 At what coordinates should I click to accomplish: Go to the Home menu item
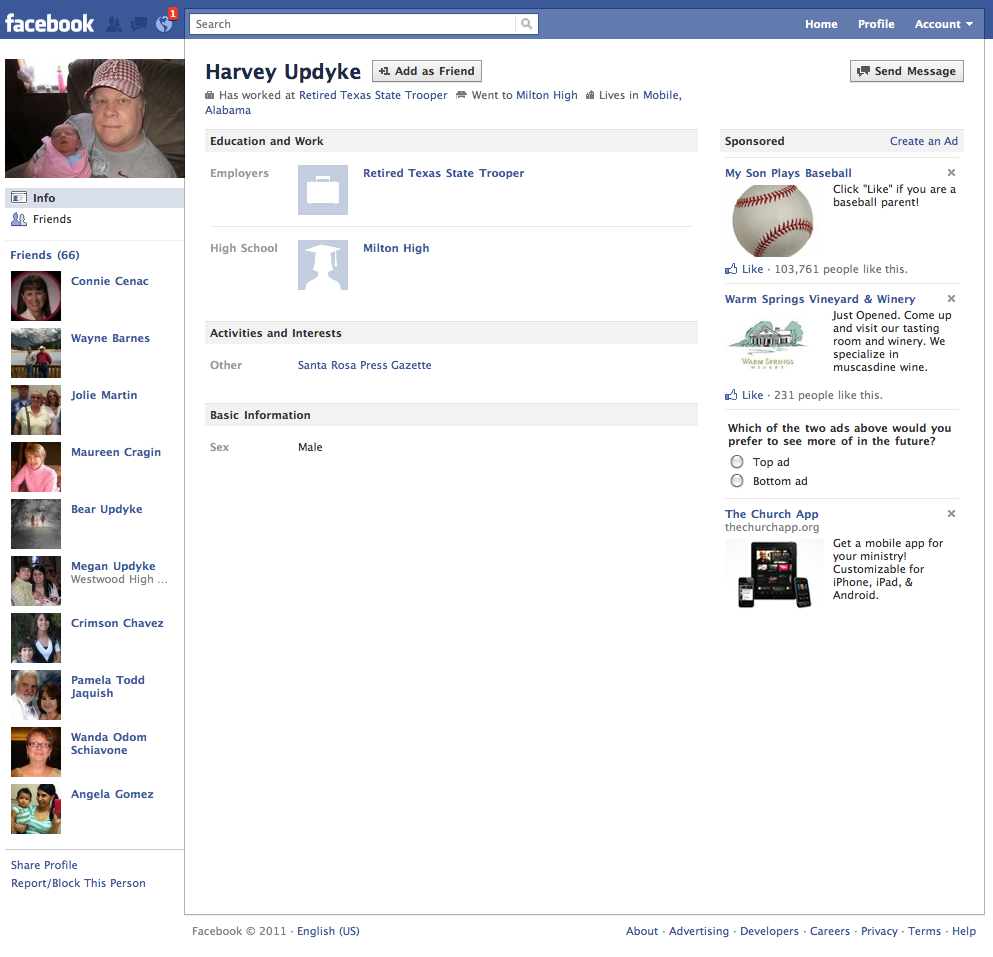coord(821,24)
